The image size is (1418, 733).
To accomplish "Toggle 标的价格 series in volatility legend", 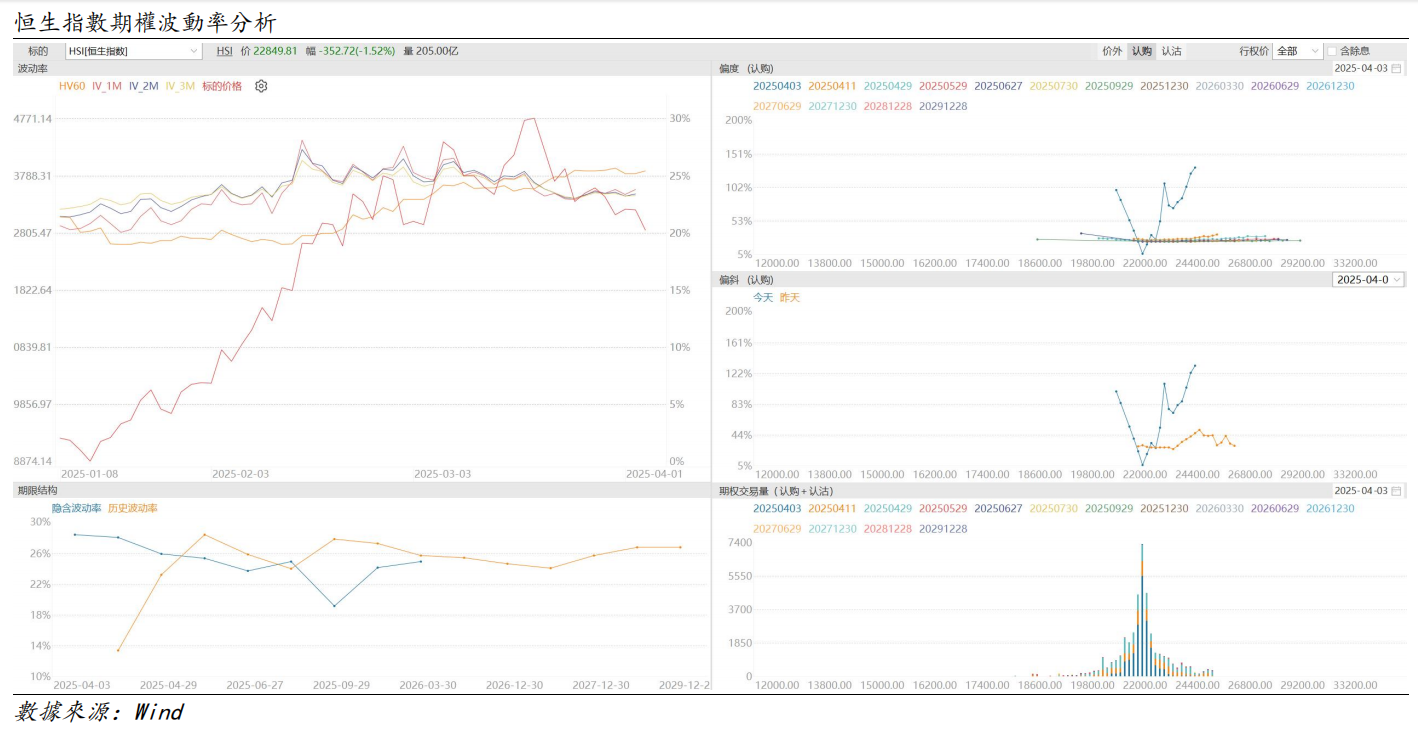I will (x=222, y=86).
